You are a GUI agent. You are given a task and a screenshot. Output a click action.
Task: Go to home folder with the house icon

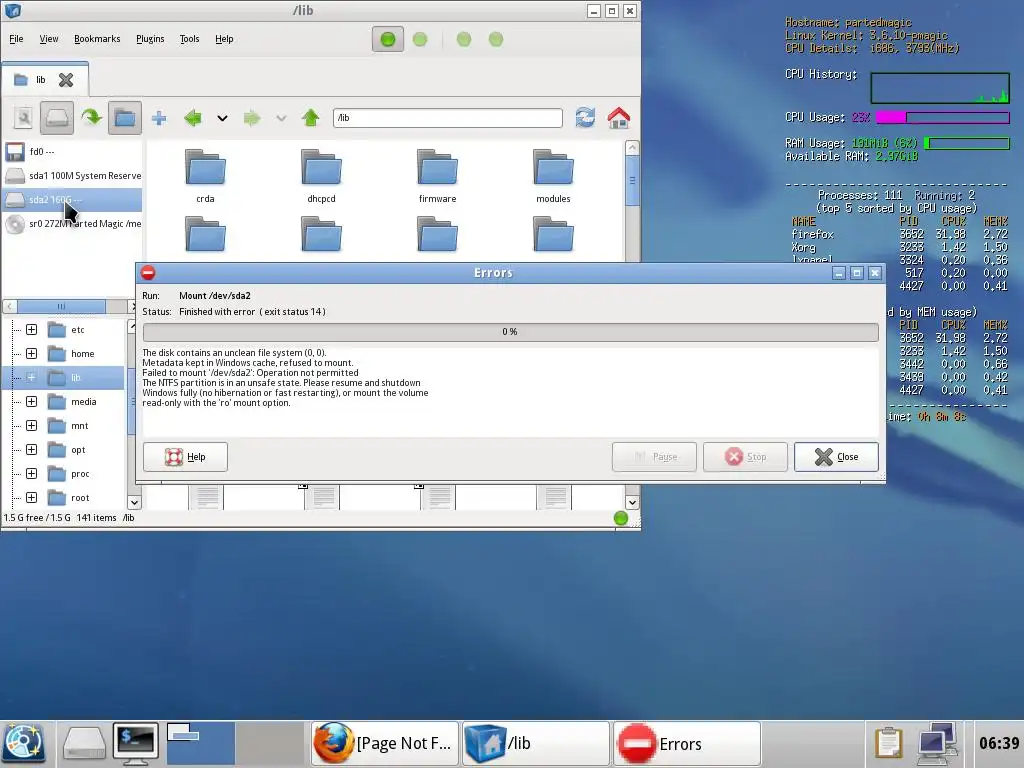point(618,118)
